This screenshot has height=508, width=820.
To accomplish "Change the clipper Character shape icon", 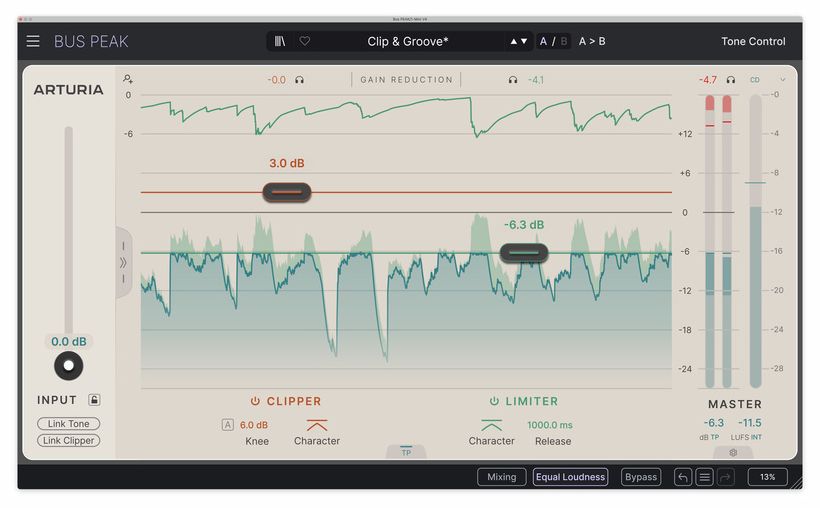I will [x=317, y=425].
